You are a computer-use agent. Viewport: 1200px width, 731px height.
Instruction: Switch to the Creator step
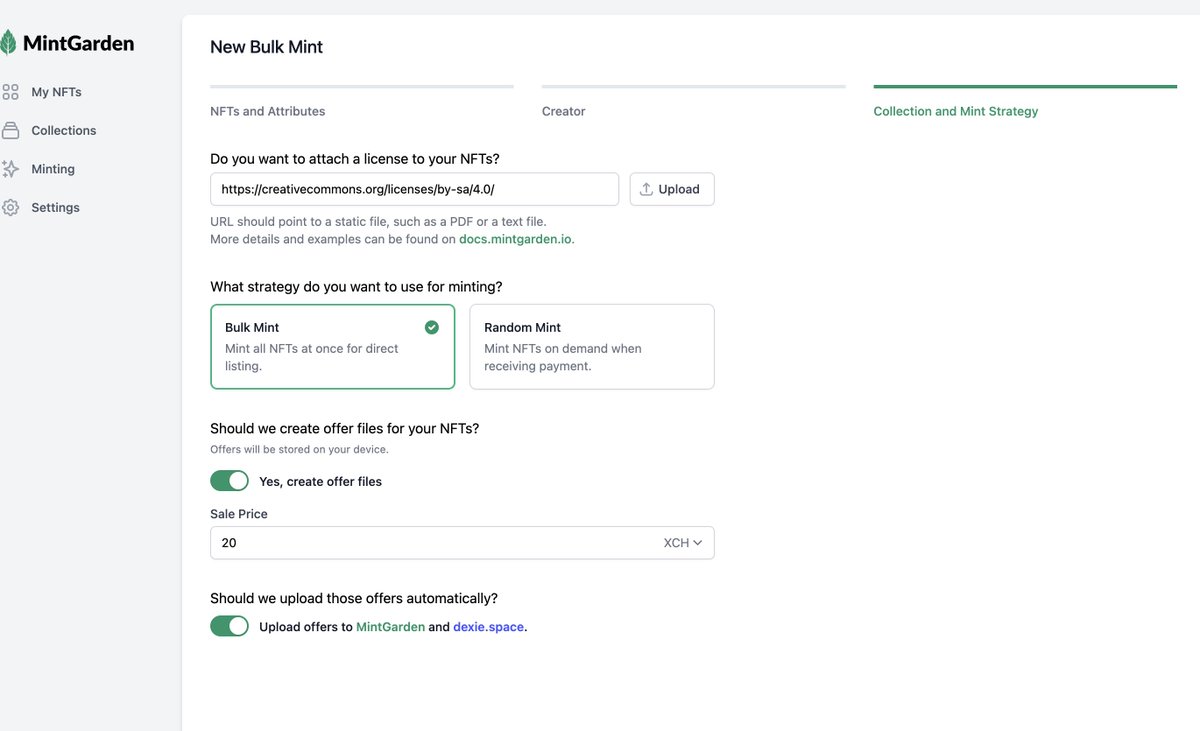click(564, 111)
